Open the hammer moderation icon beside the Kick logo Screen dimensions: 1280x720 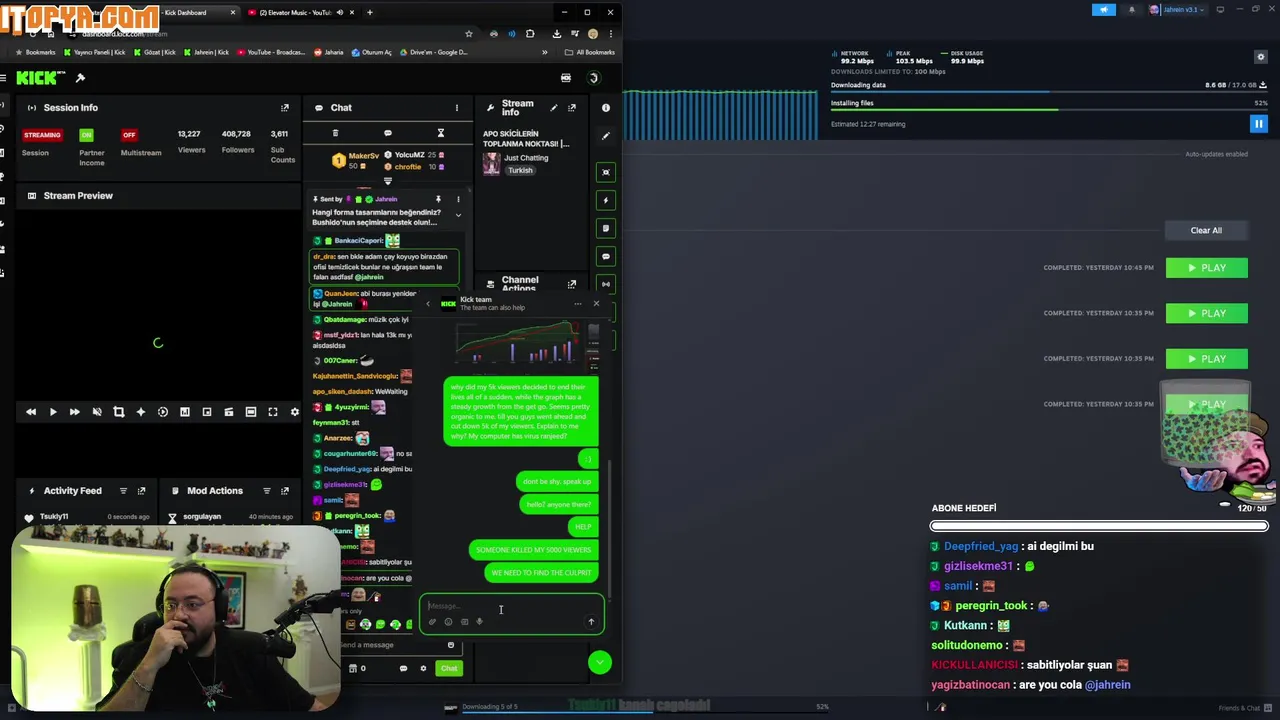80,78
